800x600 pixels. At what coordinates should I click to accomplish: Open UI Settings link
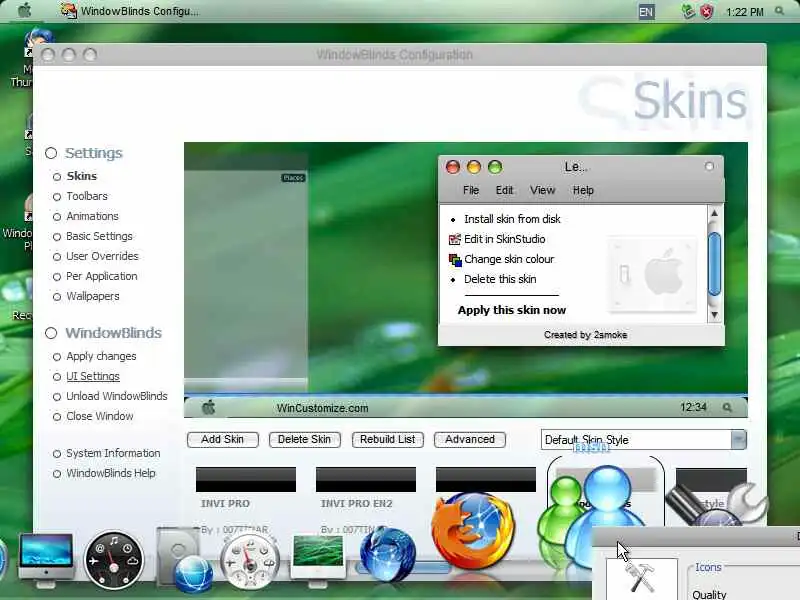pos(93,376)
